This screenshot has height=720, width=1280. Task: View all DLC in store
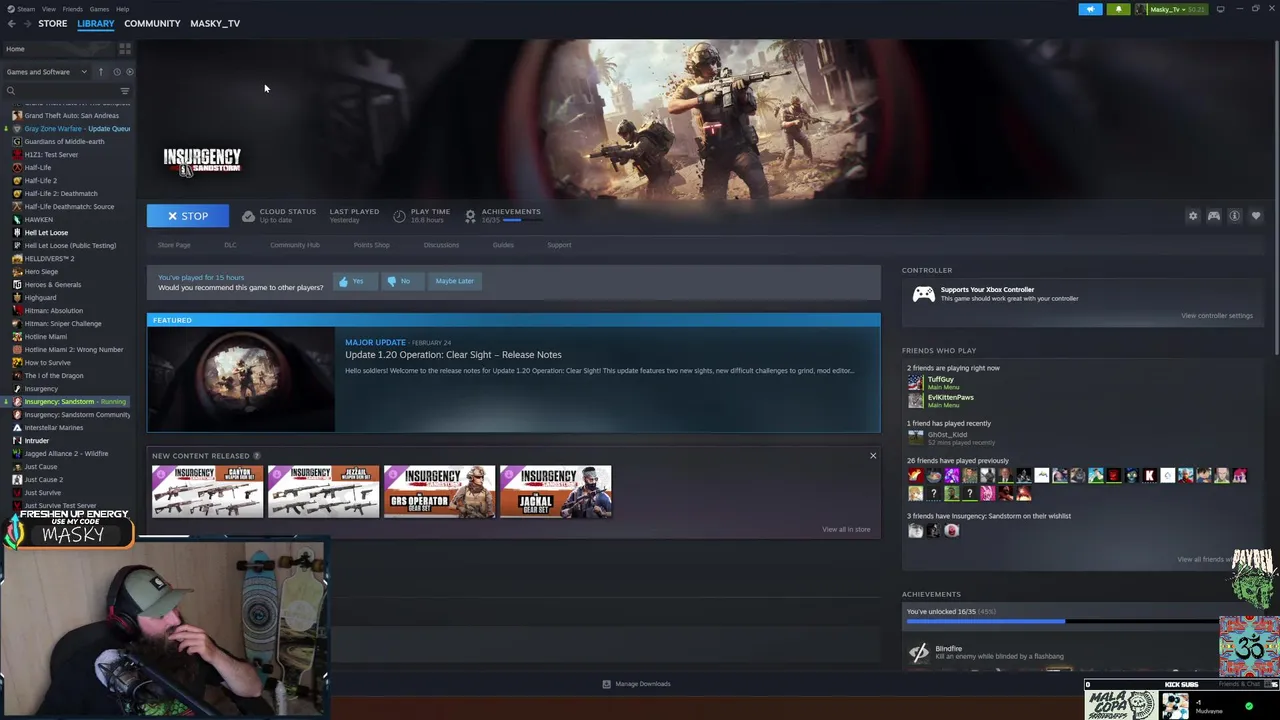[x=846, y=529]
